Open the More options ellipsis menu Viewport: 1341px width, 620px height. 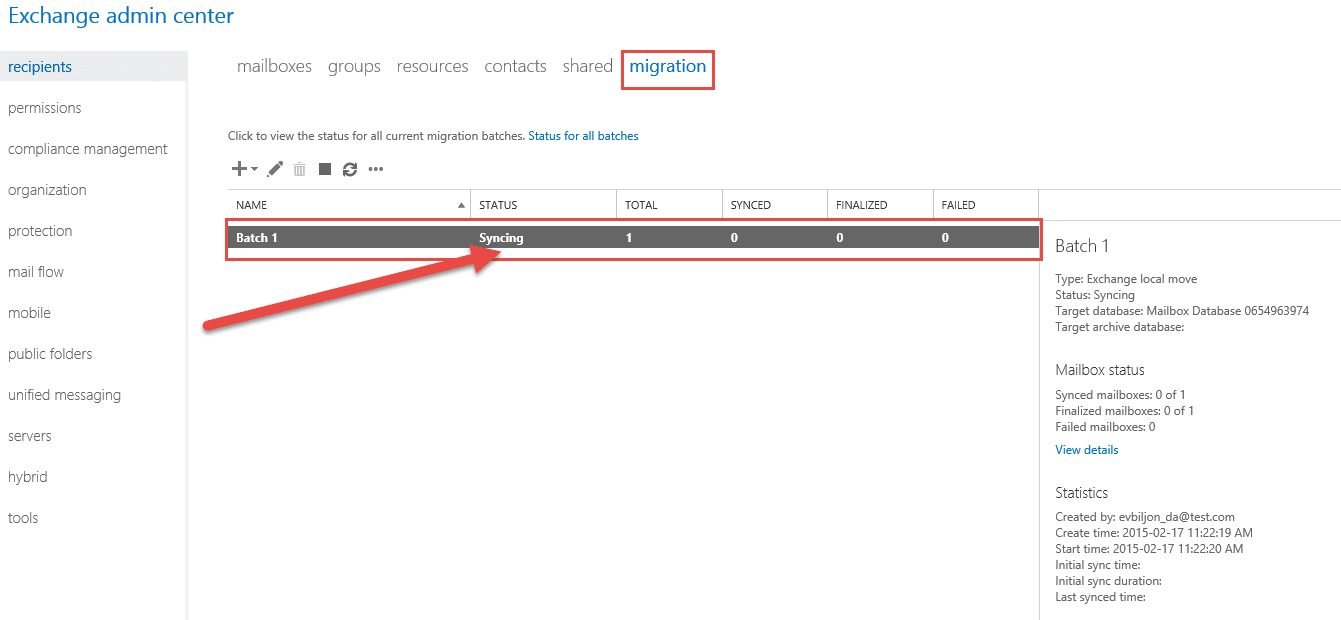click(376, 170)
